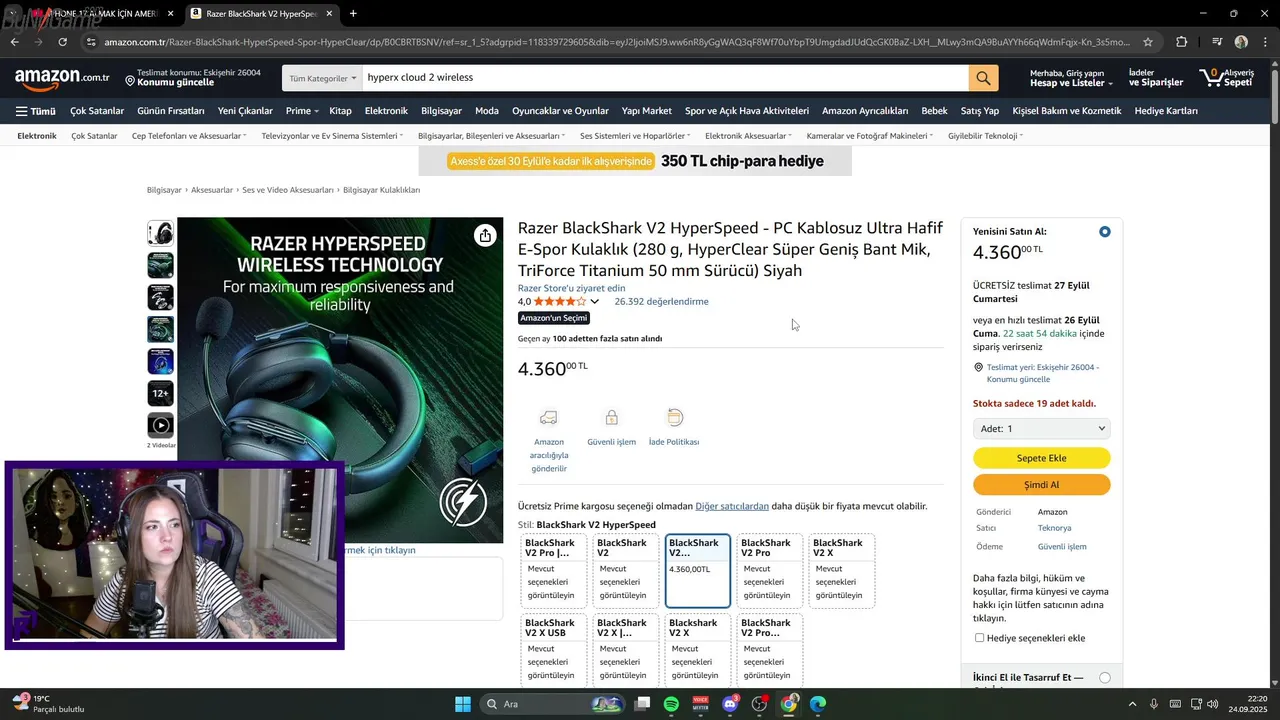Open the Windows Start menu
Viewport: 1280px width, 720px height.
[463, 704]
